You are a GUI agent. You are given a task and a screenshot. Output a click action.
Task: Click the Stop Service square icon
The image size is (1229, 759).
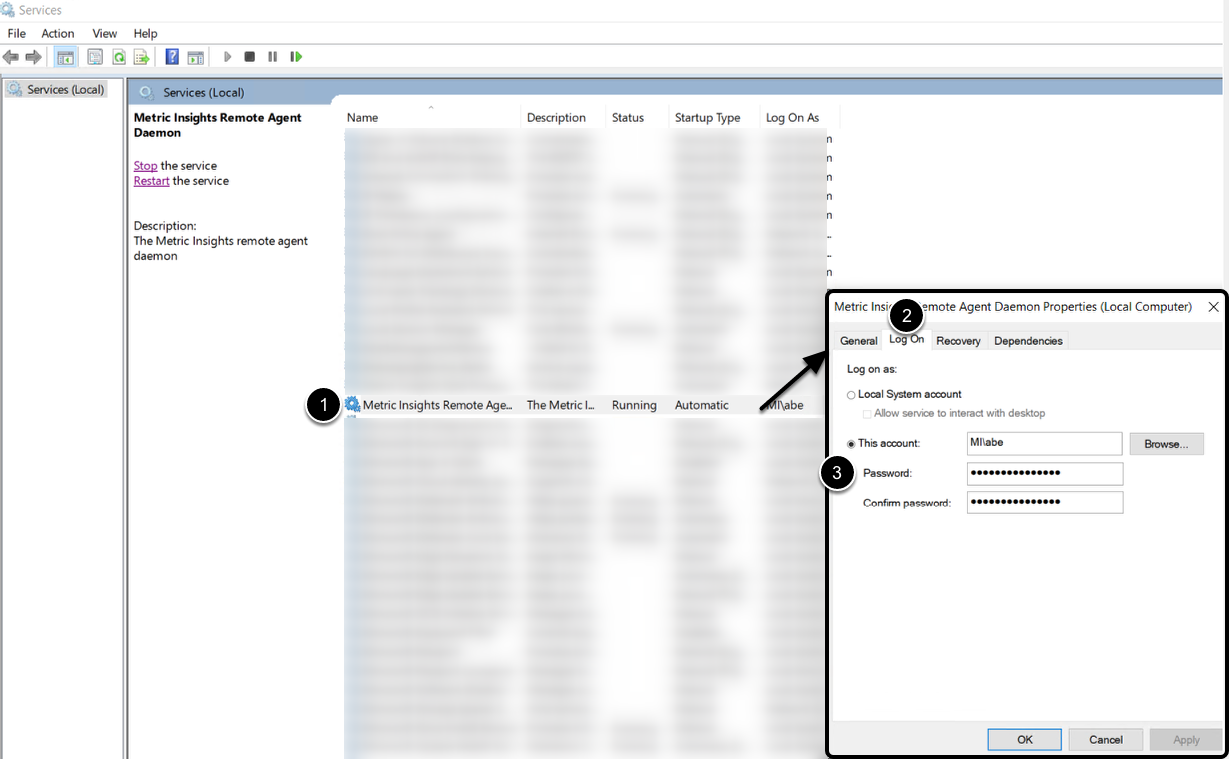click(x=250, y=57)
